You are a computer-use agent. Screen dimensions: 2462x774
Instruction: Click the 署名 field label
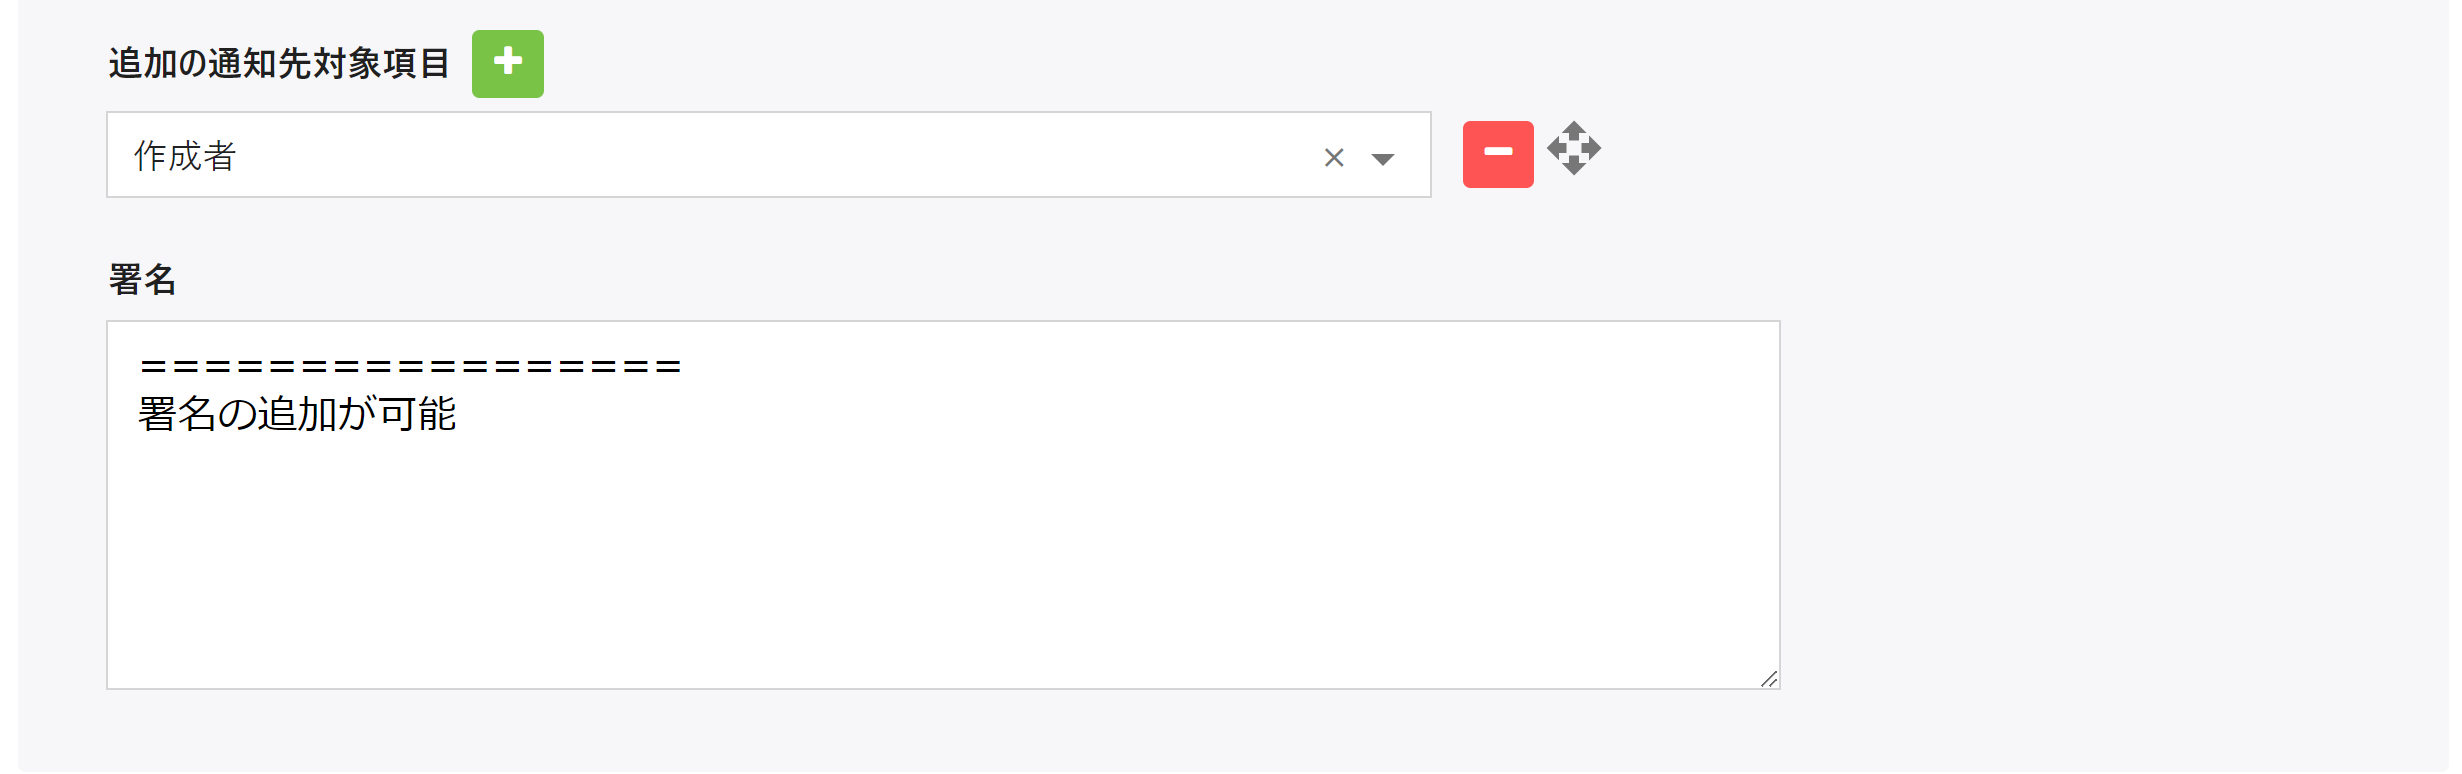coord(142,280)
